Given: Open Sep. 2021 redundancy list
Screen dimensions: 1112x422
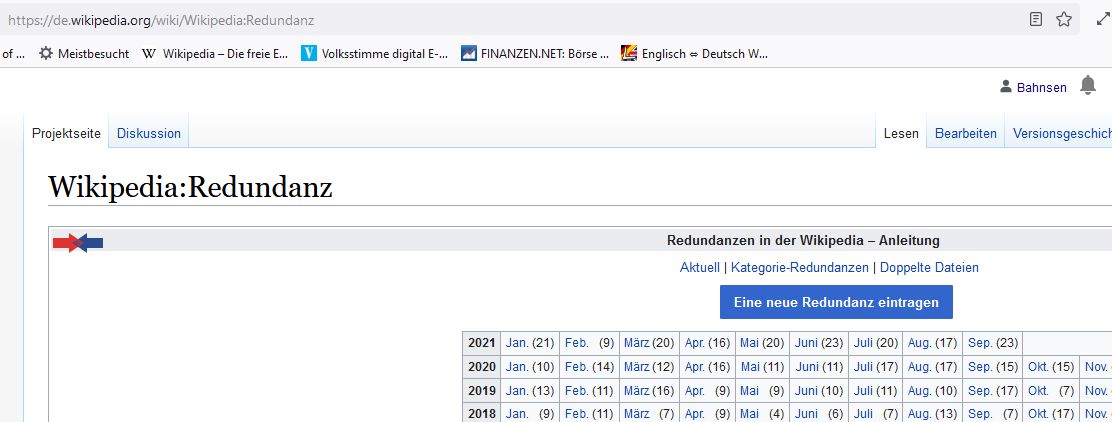Looking at the screenshot, I should click(x=980, y=343).
